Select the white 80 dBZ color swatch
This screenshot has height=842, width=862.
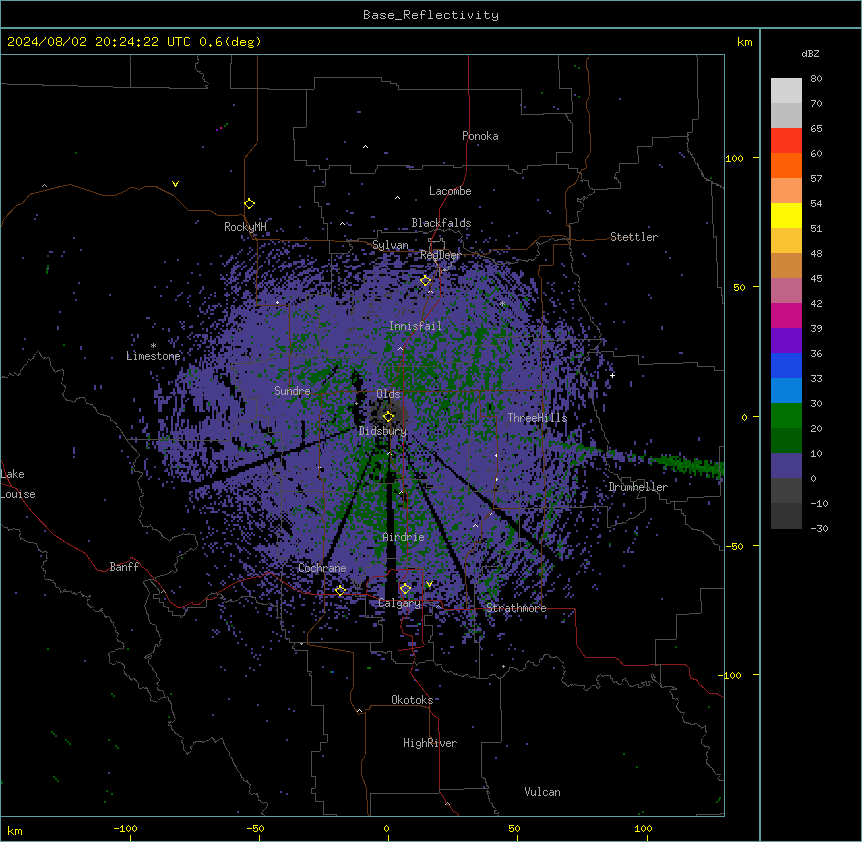(786, 91)
